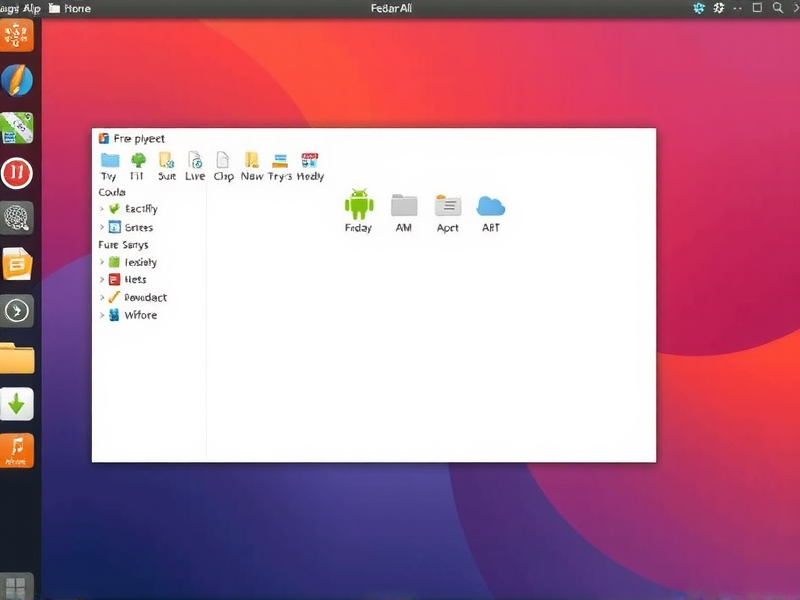Expand the Hets entry in the sidebar
Image resolution: width=800 pixels, height=600 pixels.
(x=133, y=279)
